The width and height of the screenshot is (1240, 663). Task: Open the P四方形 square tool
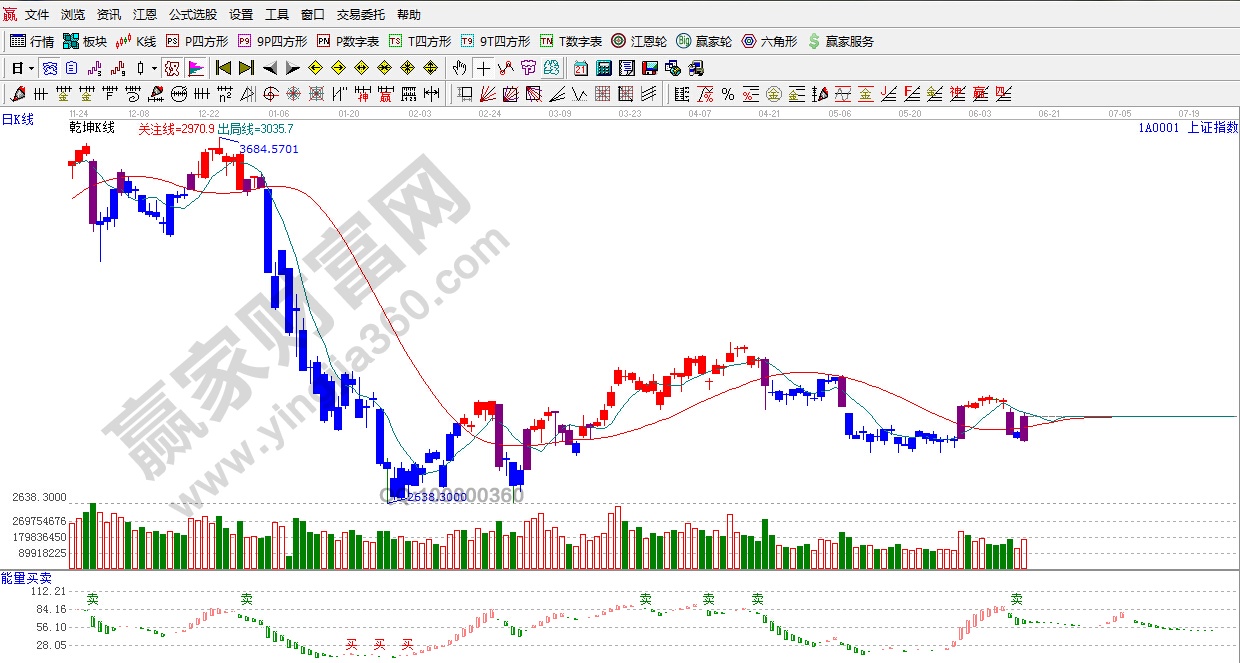[x=197, y=41]
